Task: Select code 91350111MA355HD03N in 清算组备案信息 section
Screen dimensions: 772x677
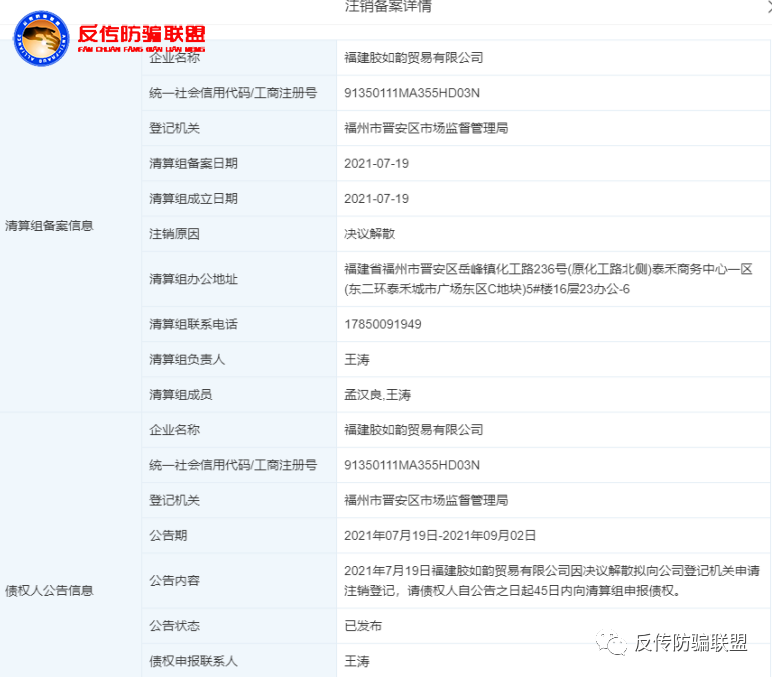Action: click(x=412, y=93)
